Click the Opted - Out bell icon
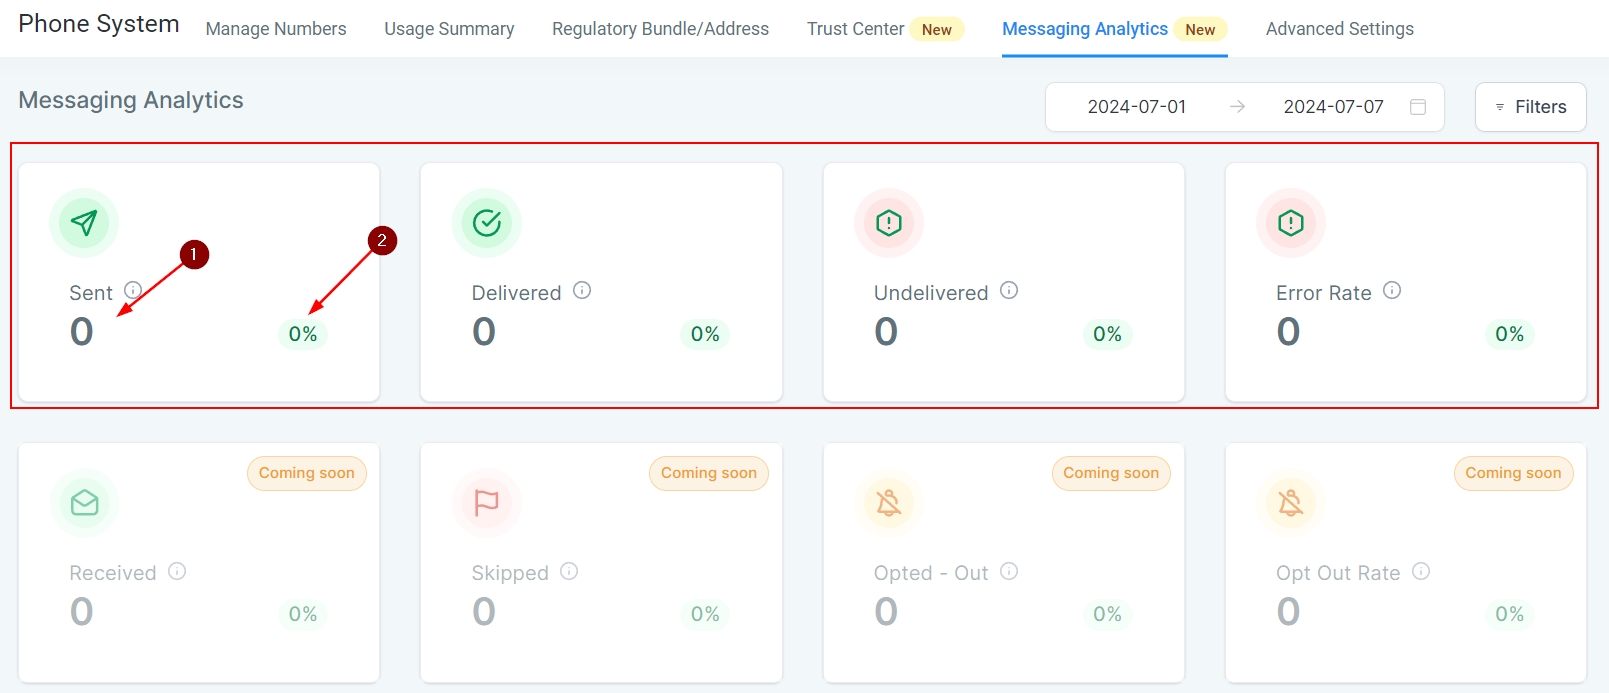The image size is (1609, 693). (889, 502)
